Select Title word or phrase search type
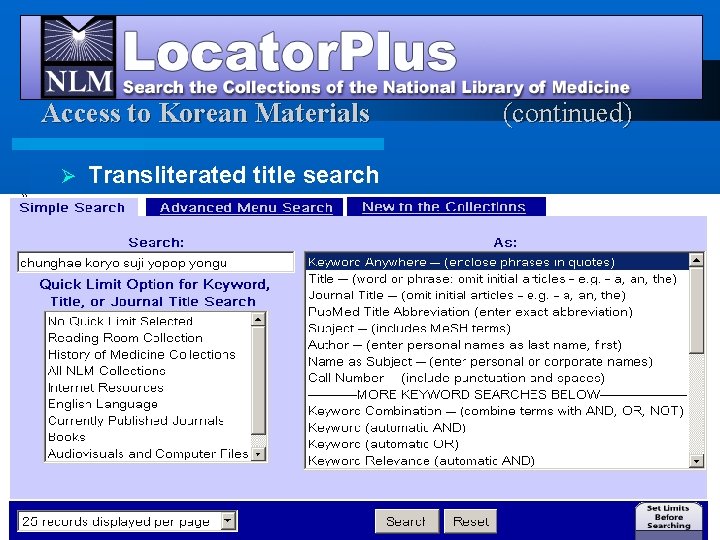The image size is (720, 540). (x=497, y=279)
